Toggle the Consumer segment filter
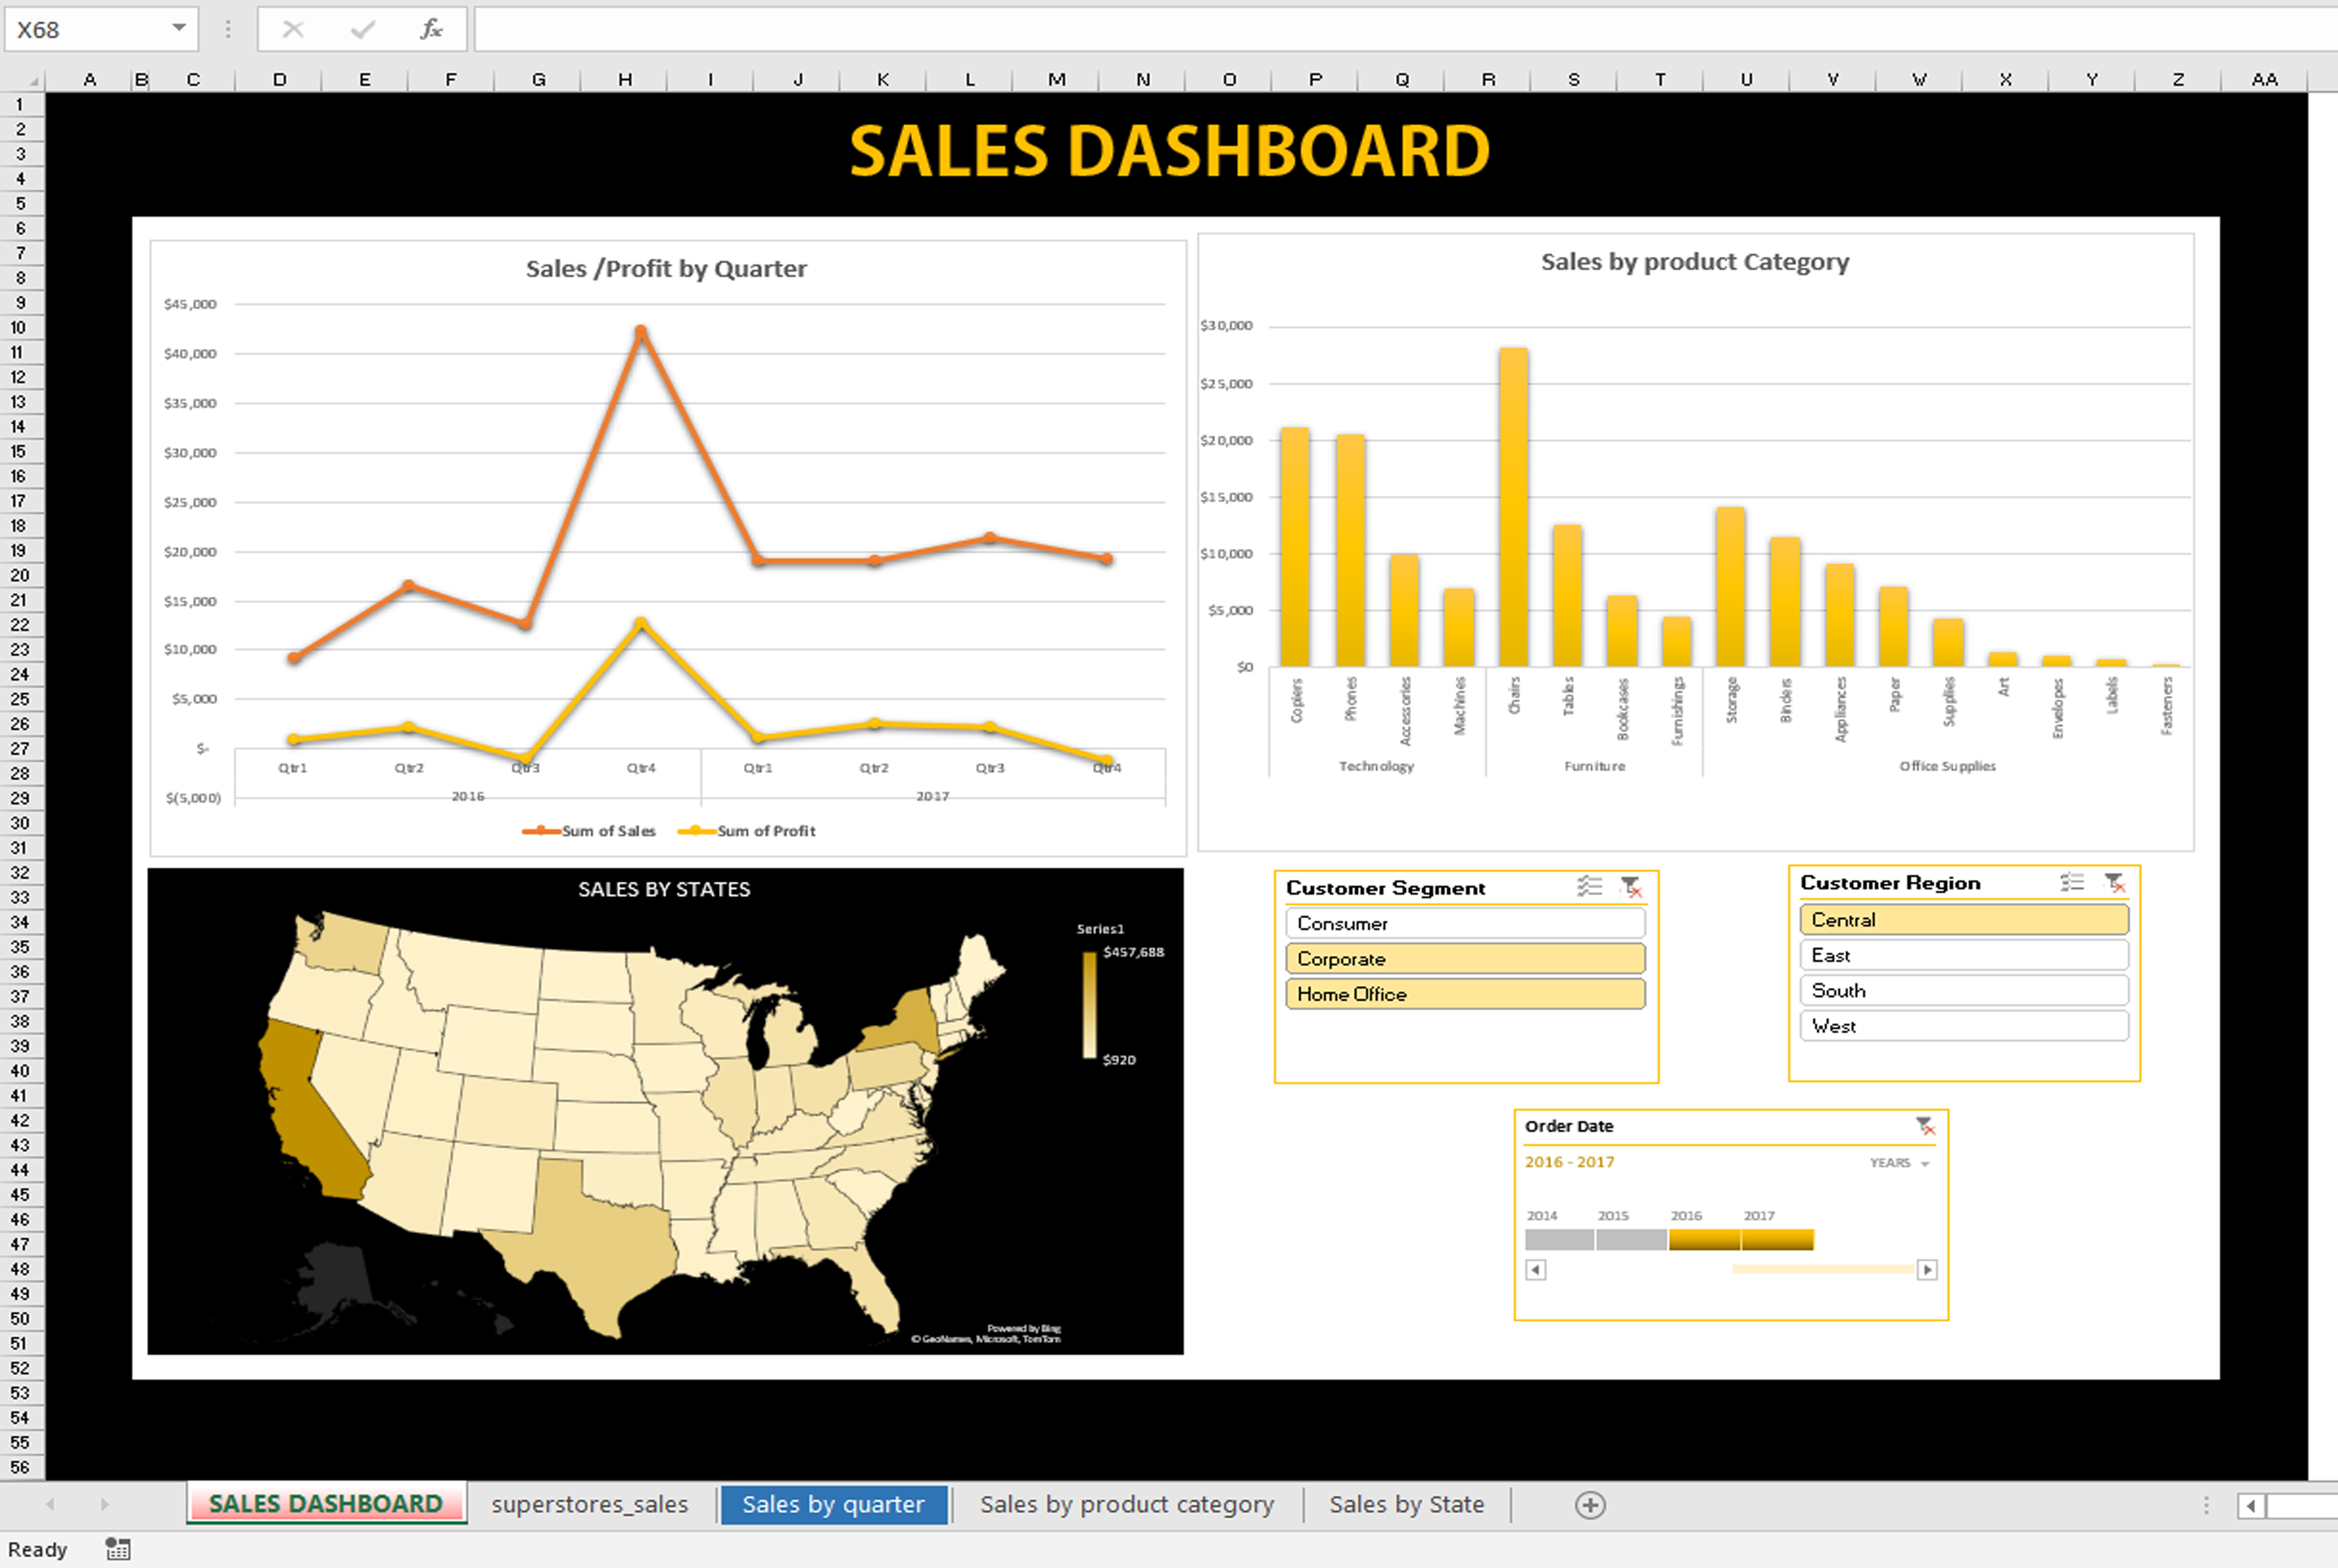Screen dimensions: 2338x1568 (1464, 923)
